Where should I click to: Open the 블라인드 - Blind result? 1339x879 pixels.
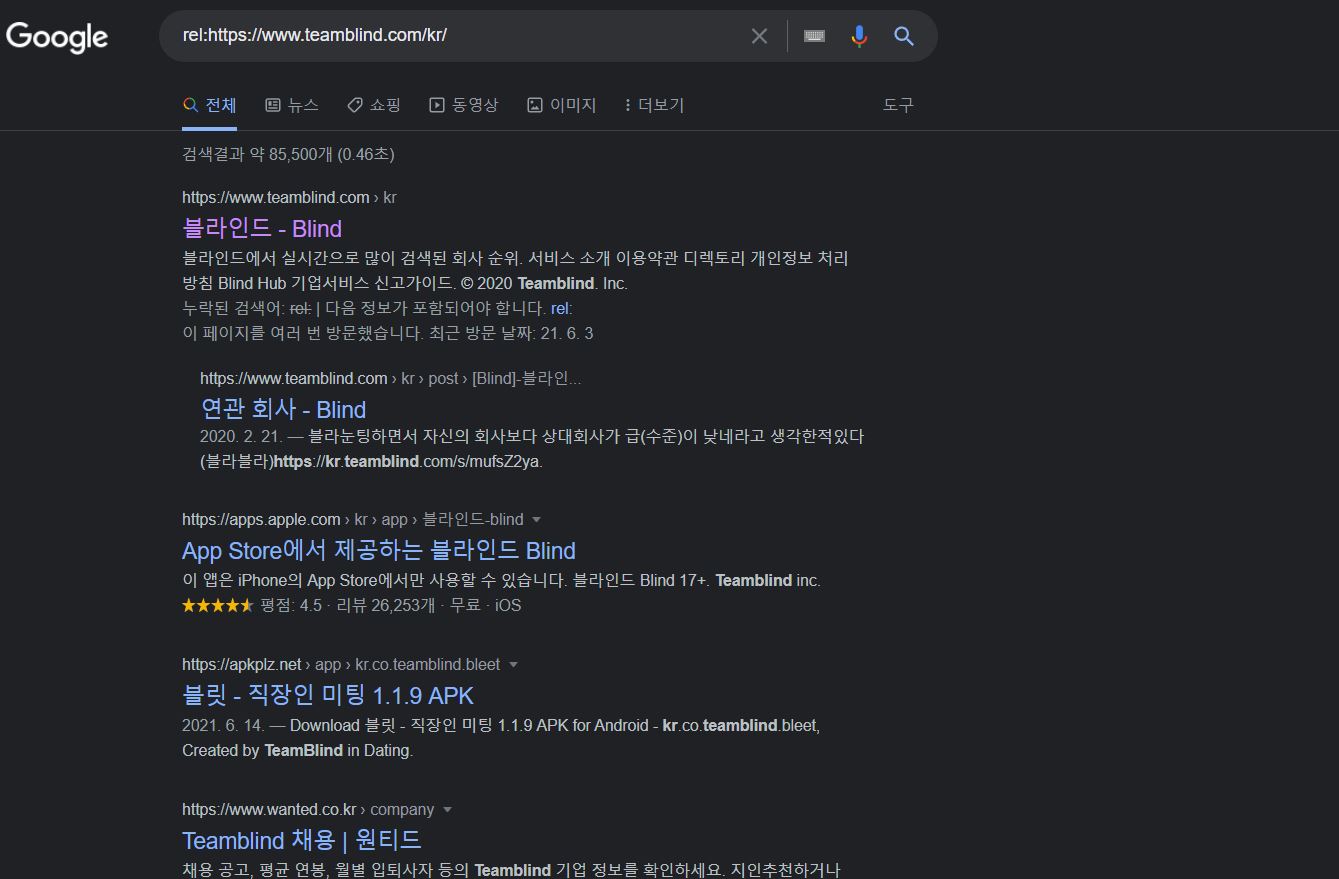click(262, 228)
